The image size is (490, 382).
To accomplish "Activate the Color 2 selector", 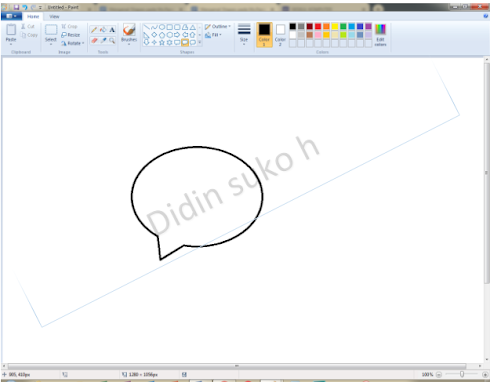I will point(280,35).
